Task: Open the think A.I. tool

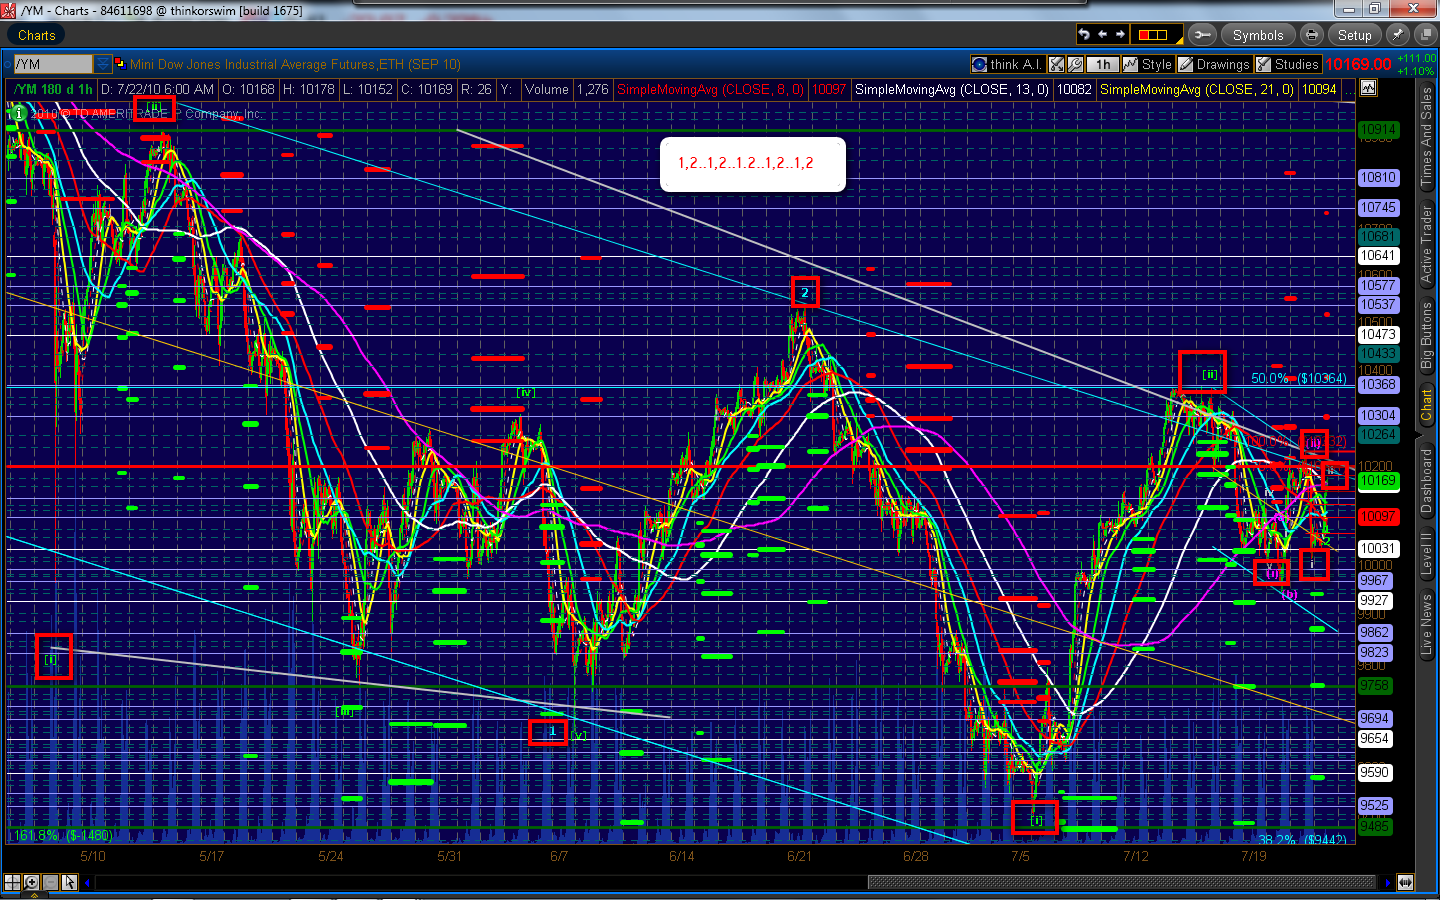Action: click(x=1006, y=64)
